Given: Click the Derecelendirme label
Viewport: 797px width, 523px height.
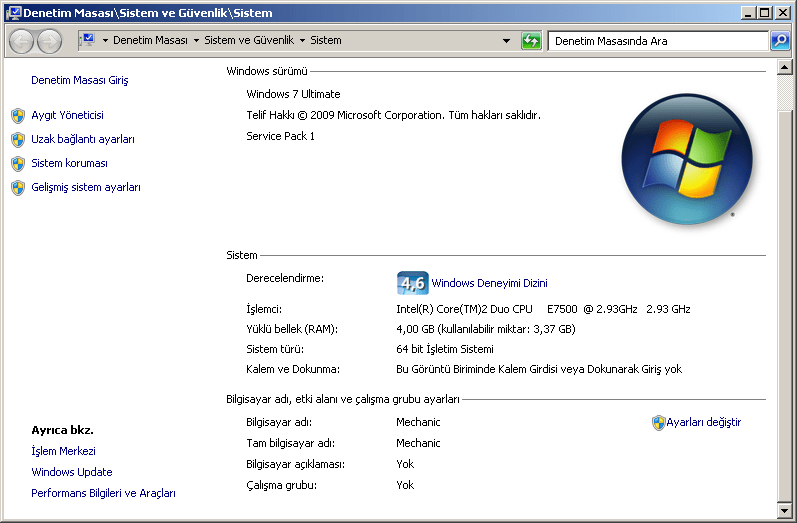Looking at the screenshot, I should [285, 278].
